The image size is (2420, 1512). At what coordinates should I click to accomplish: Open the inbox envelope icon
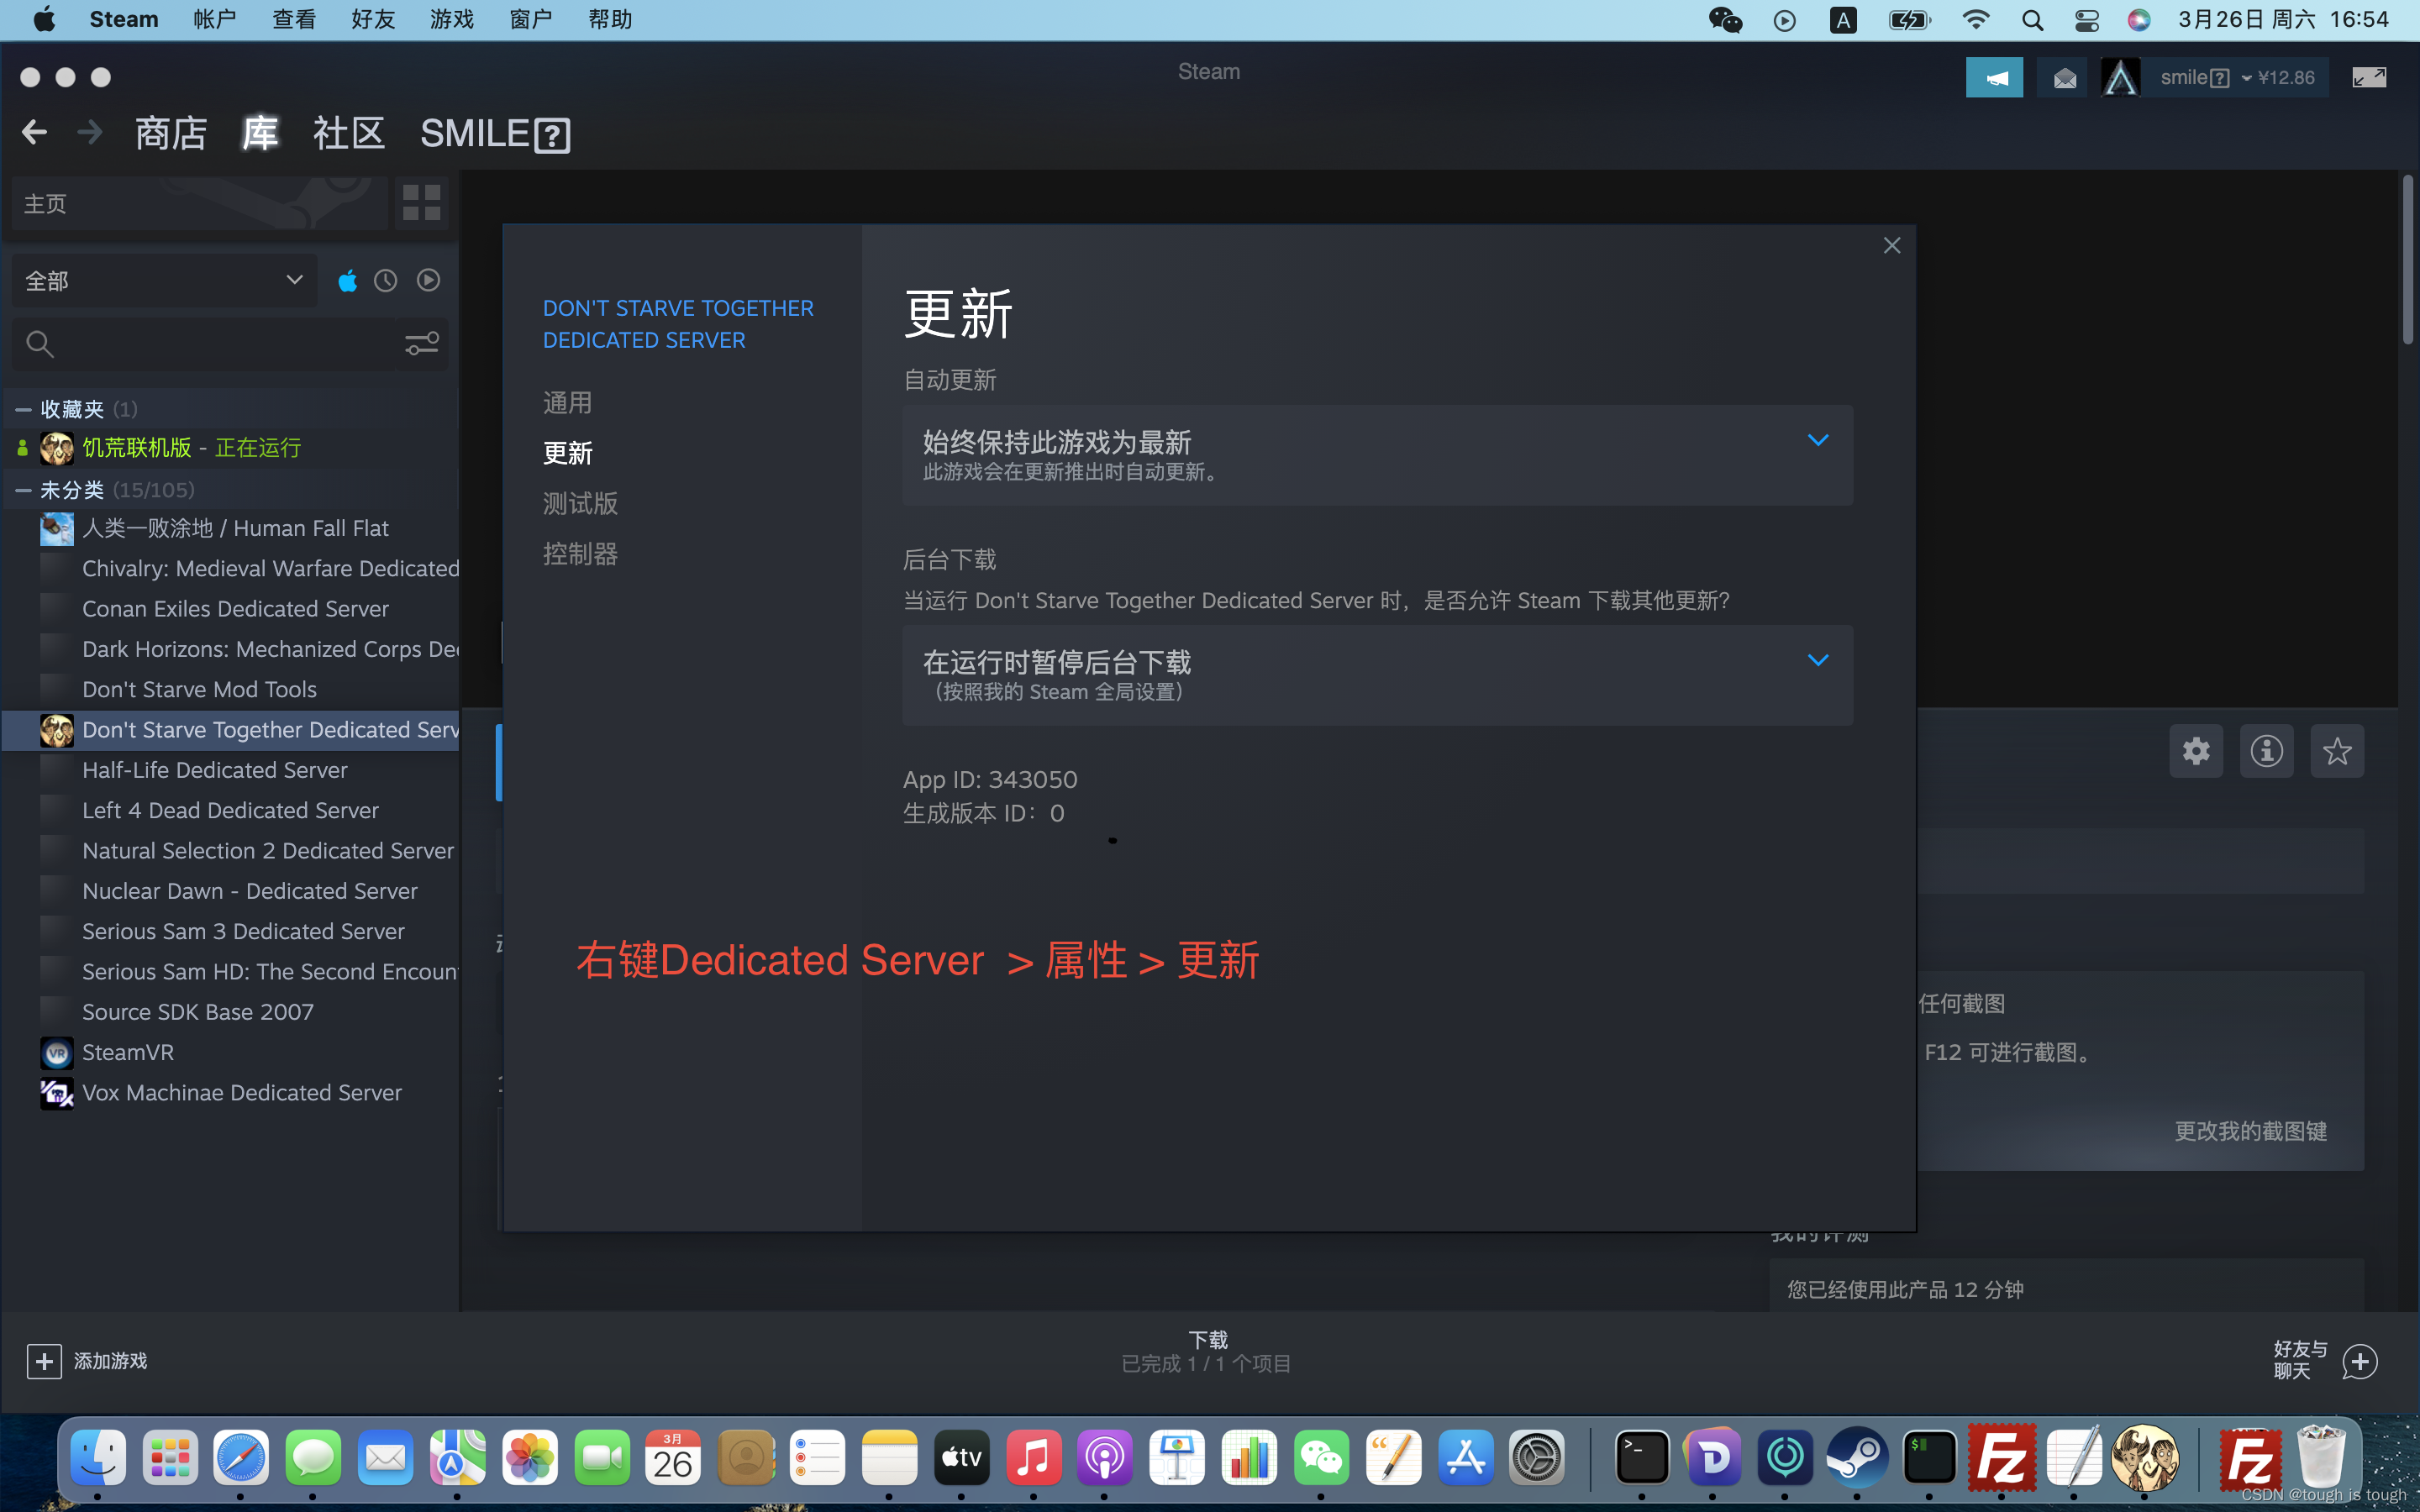[x=2064, y=78]
